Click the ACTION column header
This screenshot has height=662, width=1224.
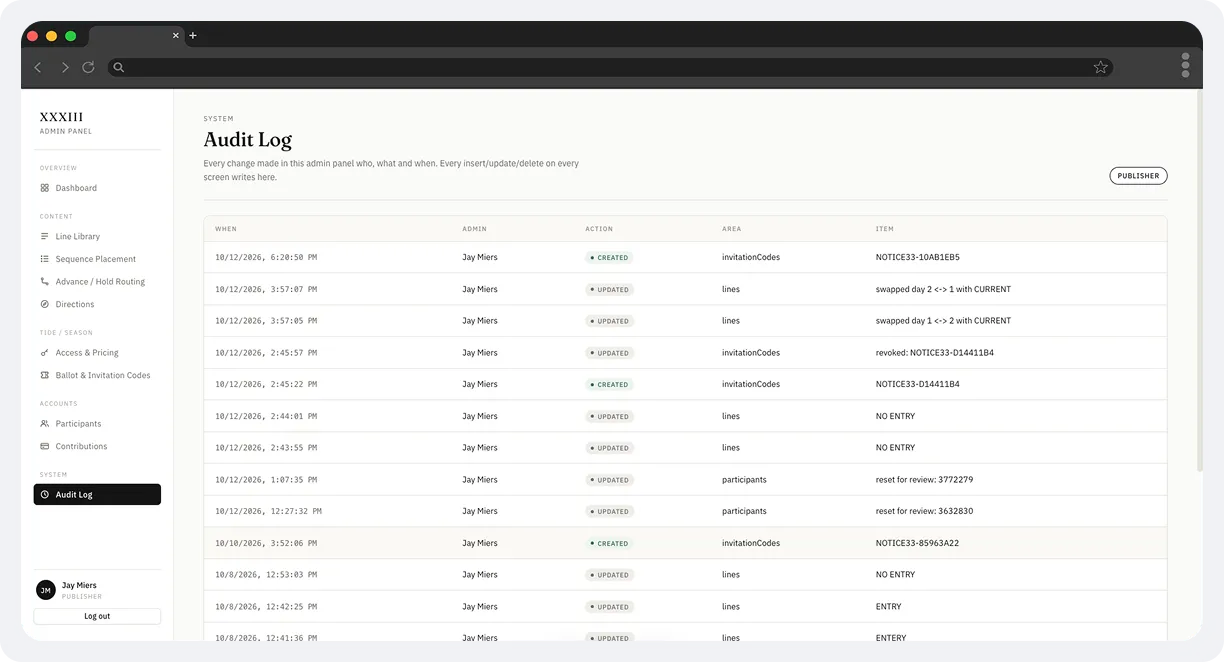(599, 229)
